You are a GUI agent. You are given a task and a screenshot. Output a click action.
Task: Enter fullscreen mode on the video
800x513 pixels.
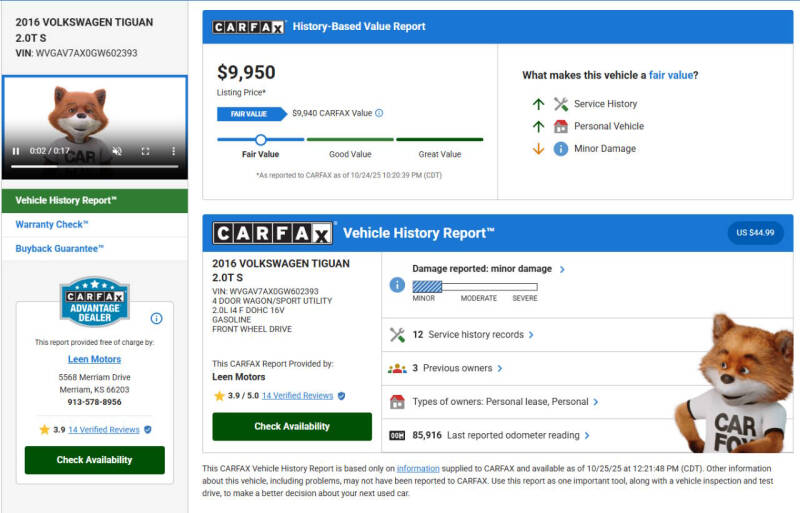(x=145, y=151)
